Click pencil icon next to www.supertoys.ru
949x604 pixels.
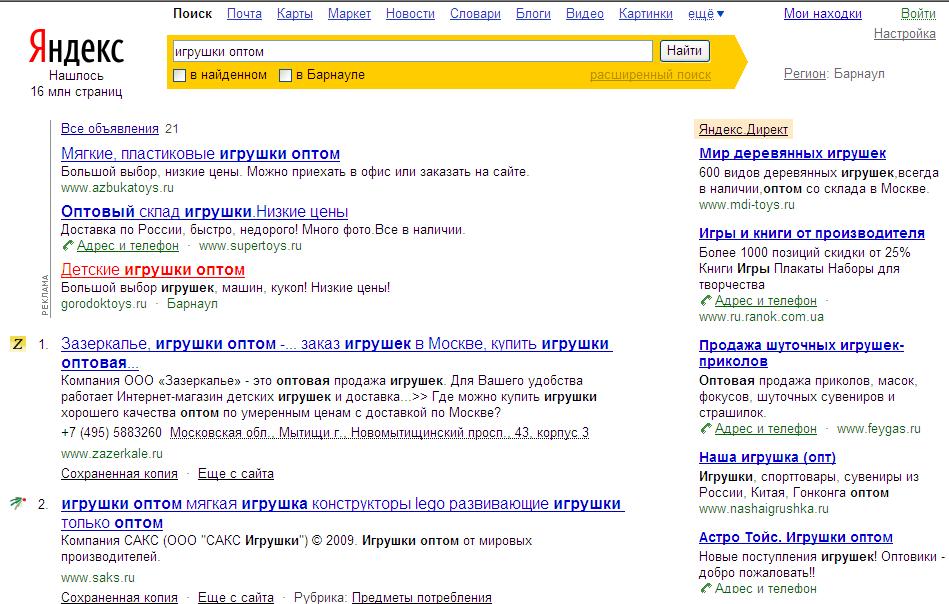pyautogui.click(x=67, y=246)
